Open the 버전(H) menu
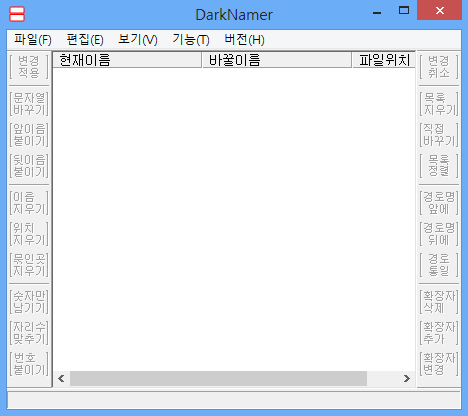Image resolution: width=468 pixels, height=416 pixels. [x=244, y=40]
